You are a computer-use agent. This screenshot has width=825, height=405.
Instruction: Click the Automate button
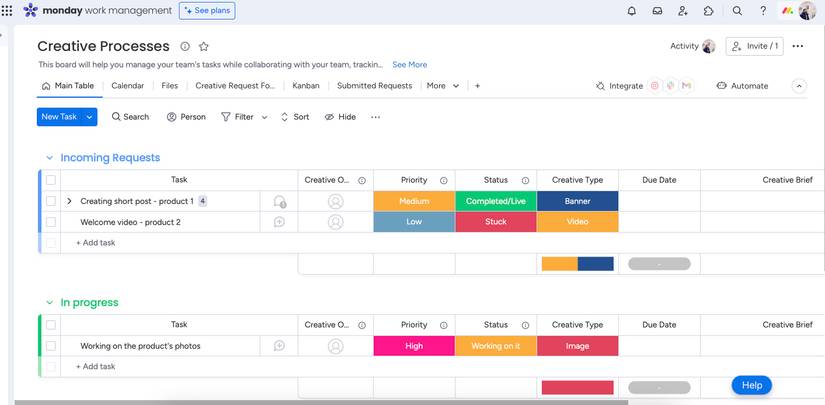tap(742, 86)
